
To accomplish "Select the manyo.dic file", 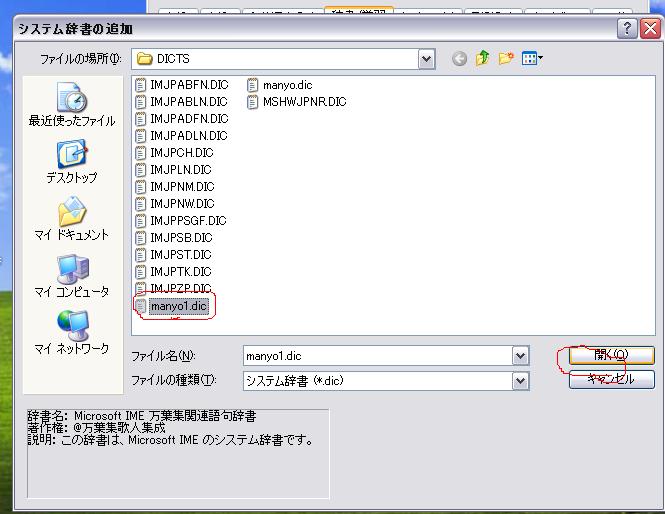I will pos(288,85).
